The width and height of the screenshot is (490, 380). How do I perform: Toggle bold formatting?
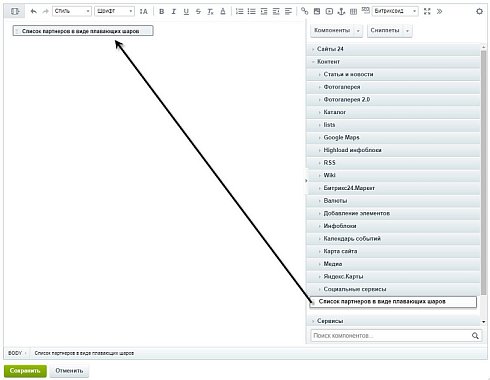pos(161,11)
